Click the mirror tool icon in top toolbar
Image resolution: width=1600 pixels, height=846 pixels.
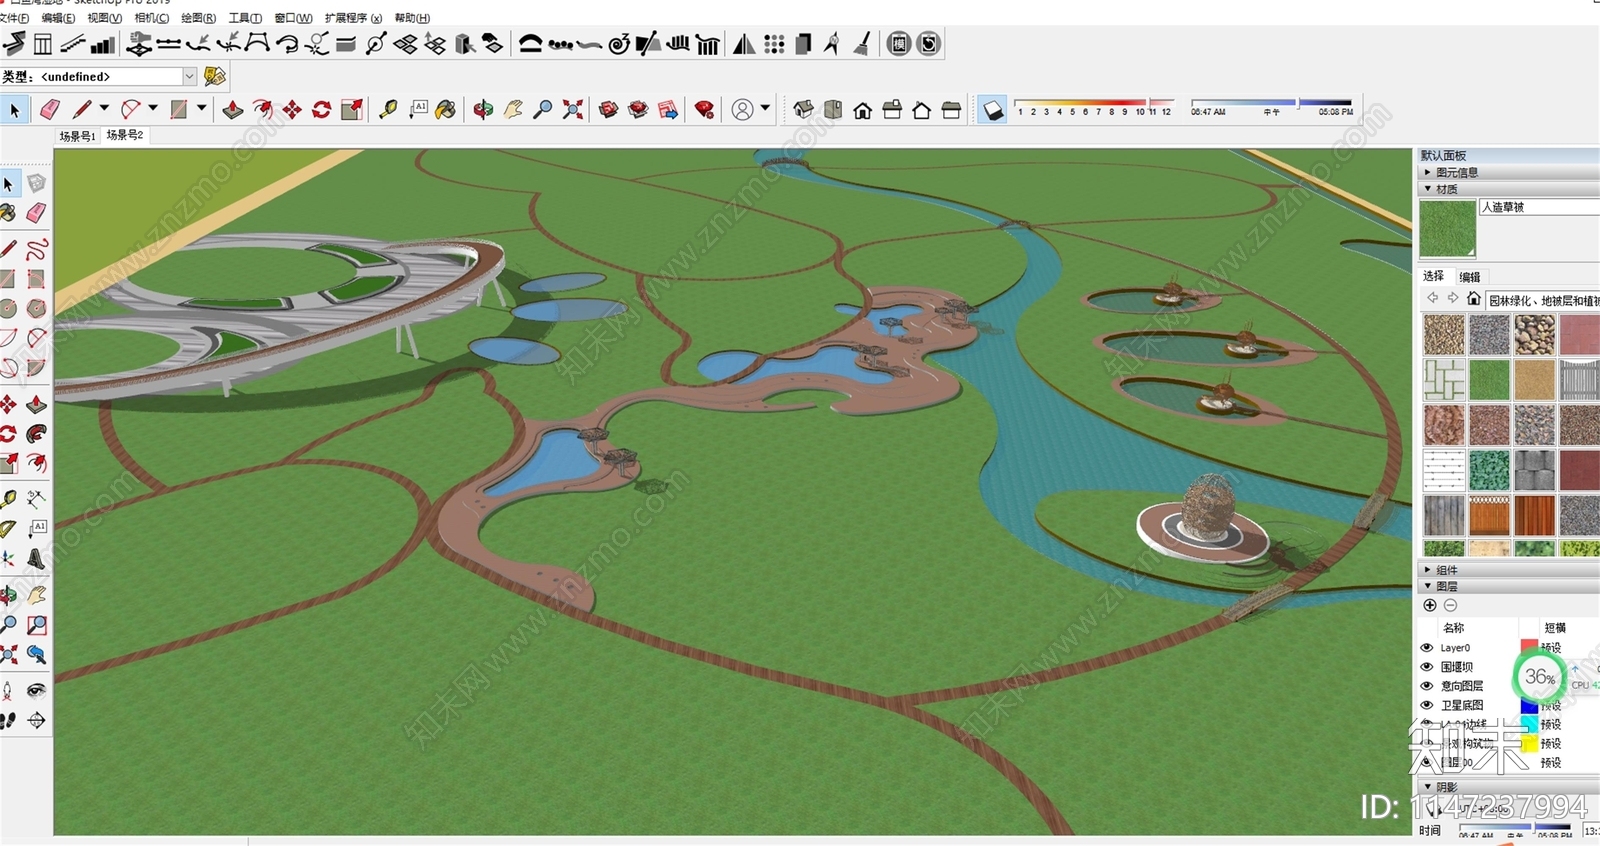point(744,43)
